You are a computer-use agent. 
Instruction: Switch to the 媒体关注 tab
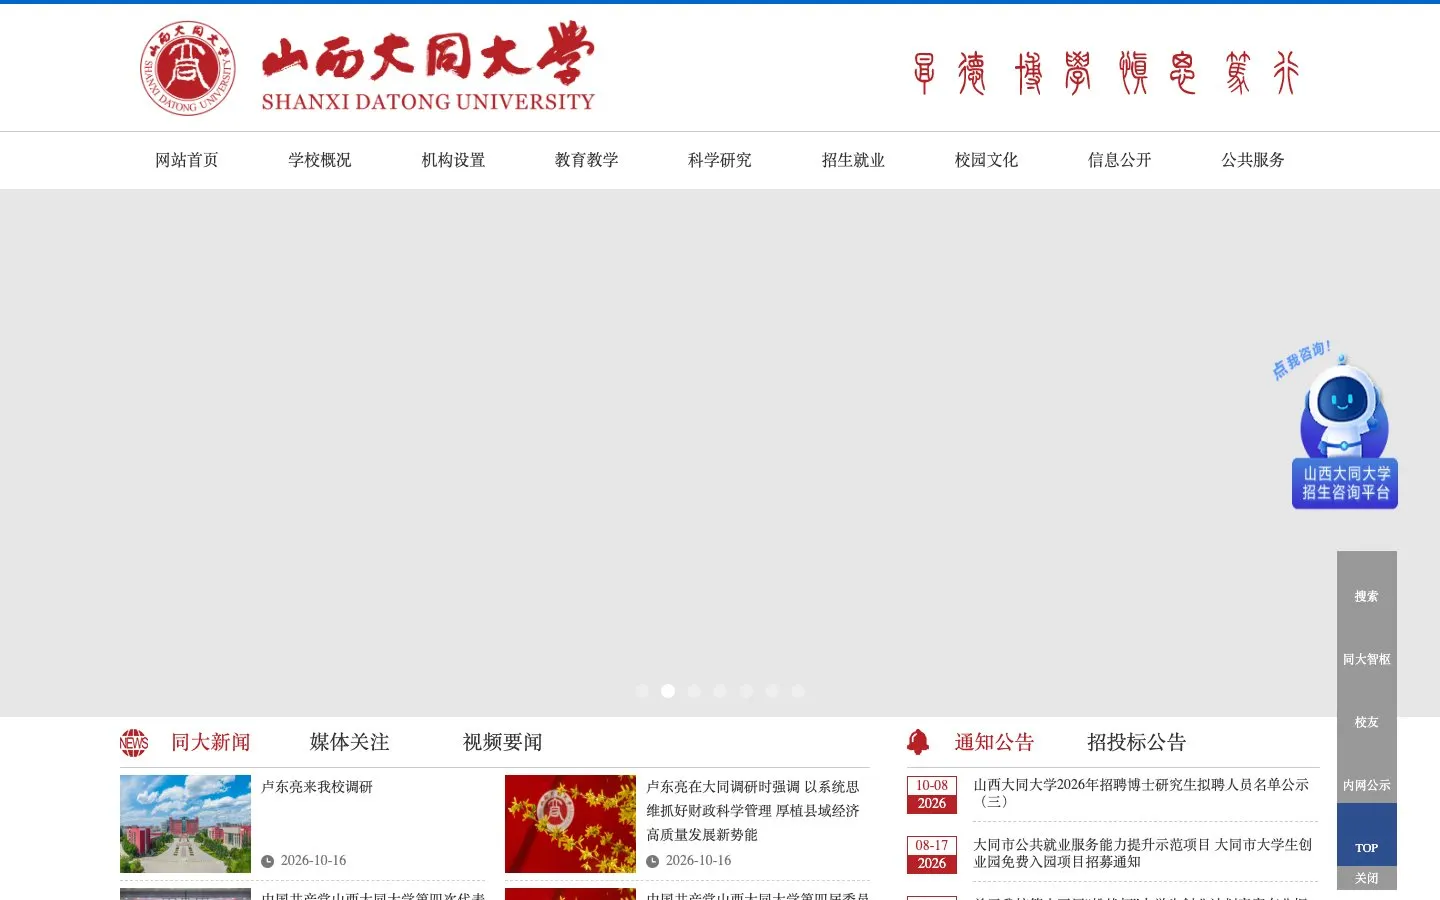(350, 742)
